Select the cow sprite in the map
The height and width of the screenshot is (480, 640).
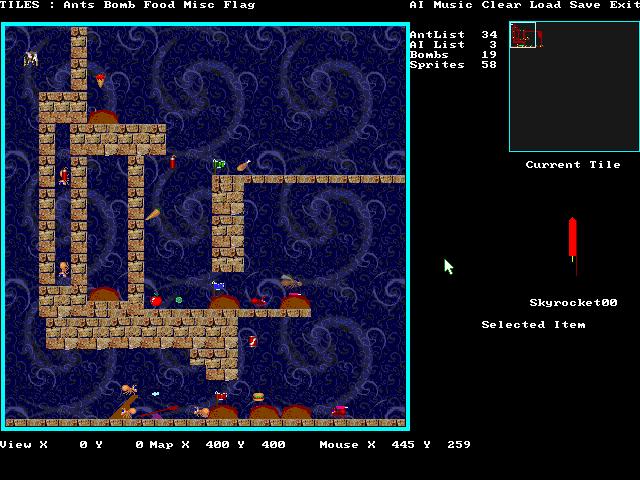click(31, 59)
